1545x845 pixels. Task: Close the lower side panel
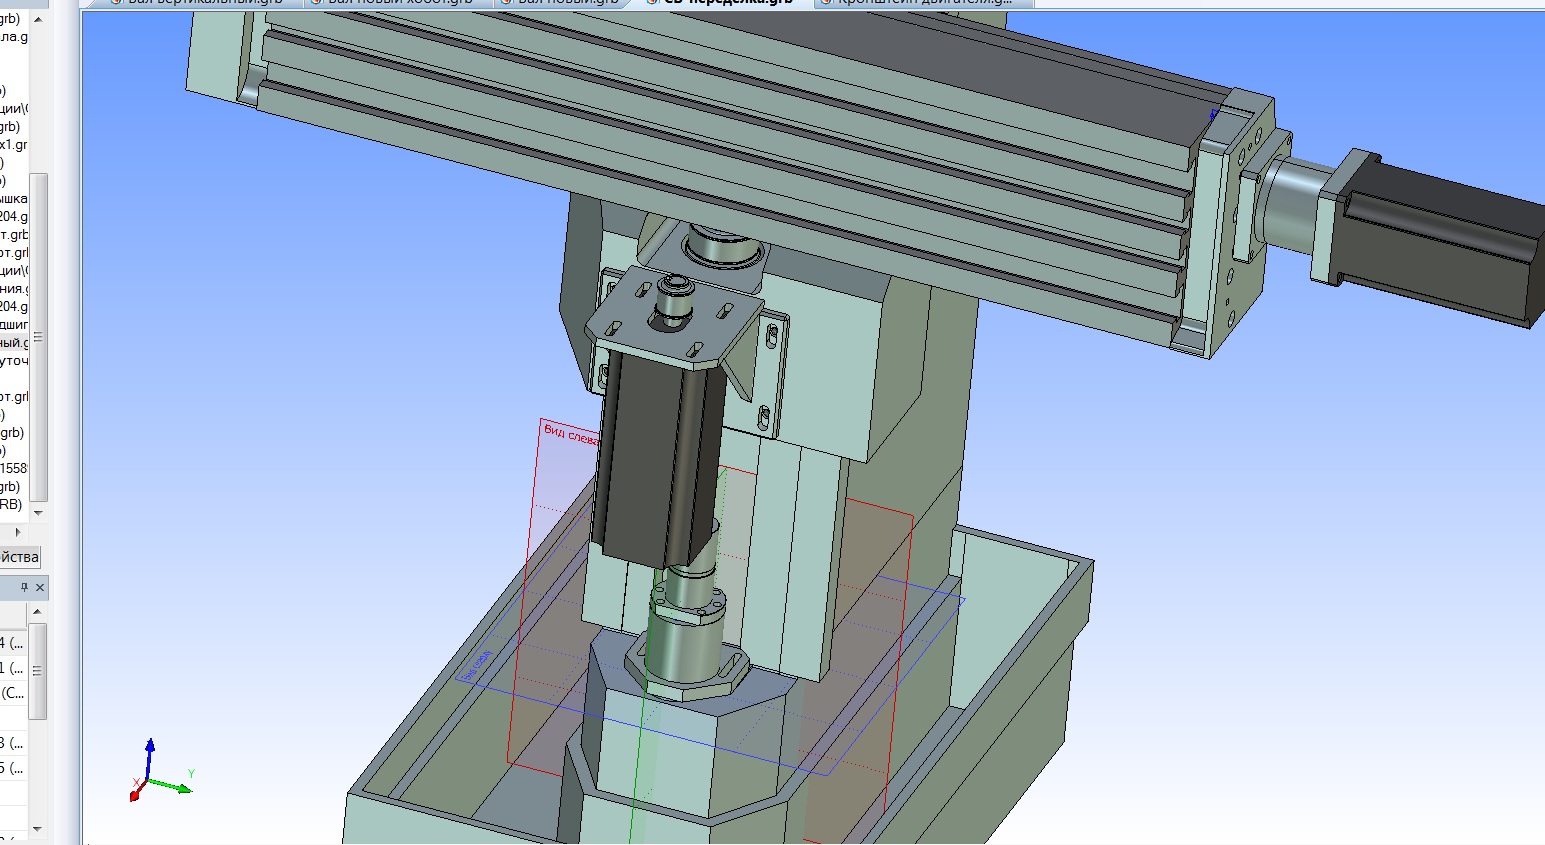40,587
